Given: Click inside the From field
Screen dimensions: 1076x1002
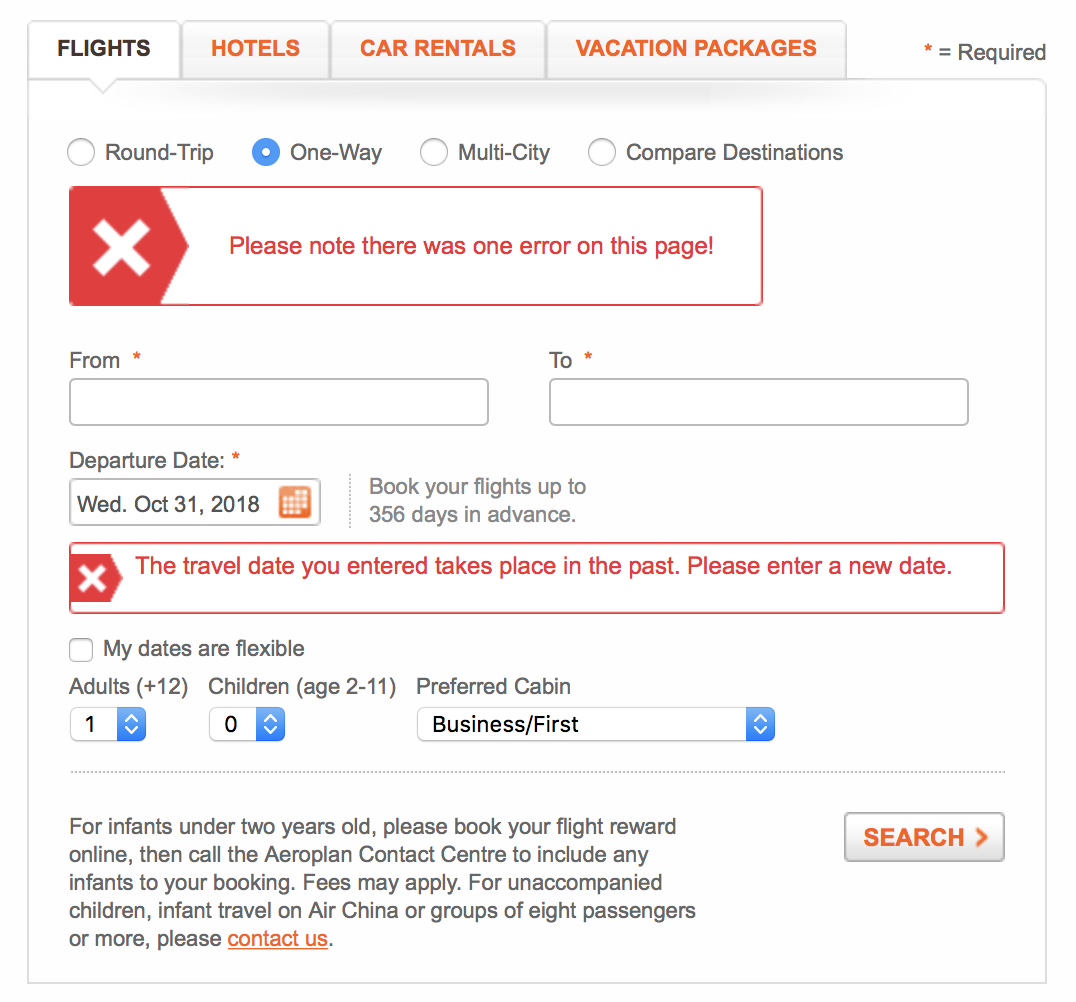Looking at the screenshot, I should tap(278, 402).
